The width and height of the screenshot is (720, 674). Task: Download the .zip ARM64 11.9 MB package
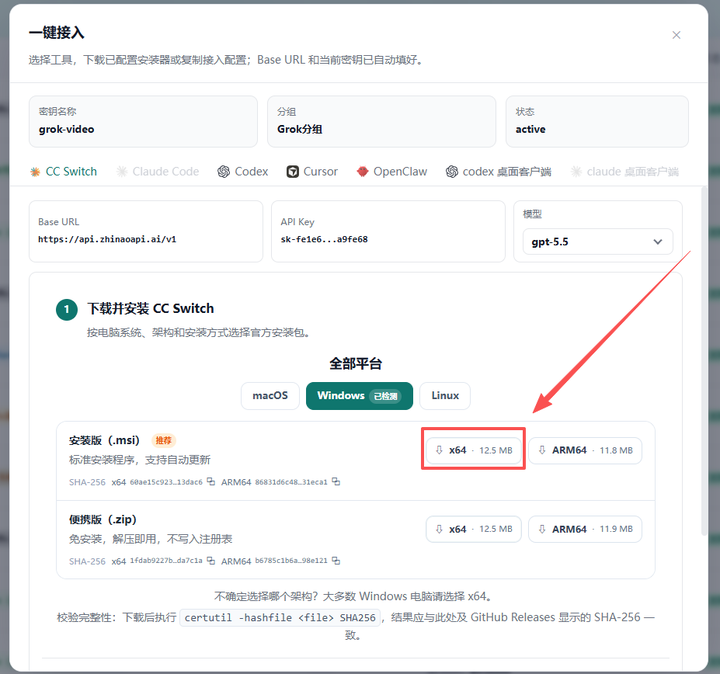point(585,529)
